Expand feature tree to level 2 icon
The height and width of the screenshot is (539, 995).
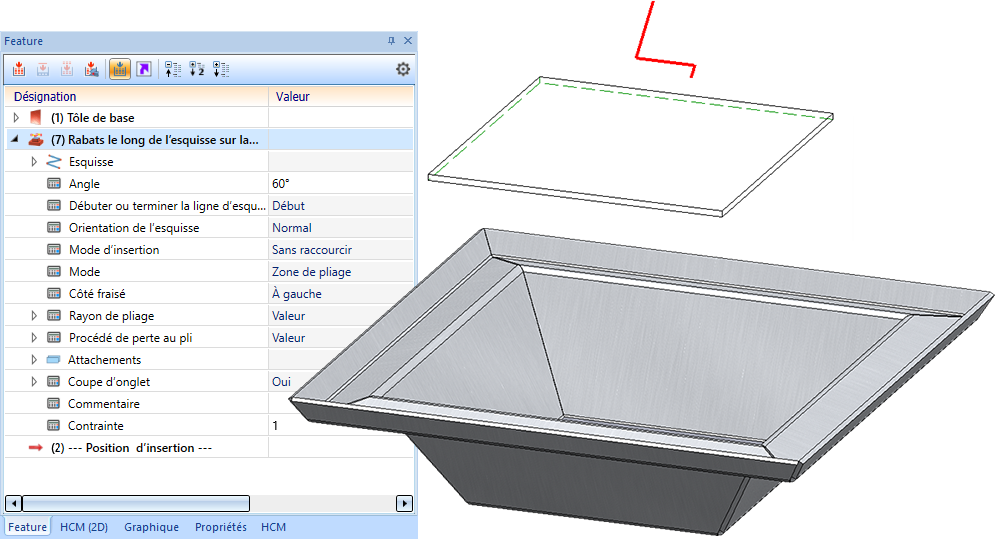pos(197,69)
